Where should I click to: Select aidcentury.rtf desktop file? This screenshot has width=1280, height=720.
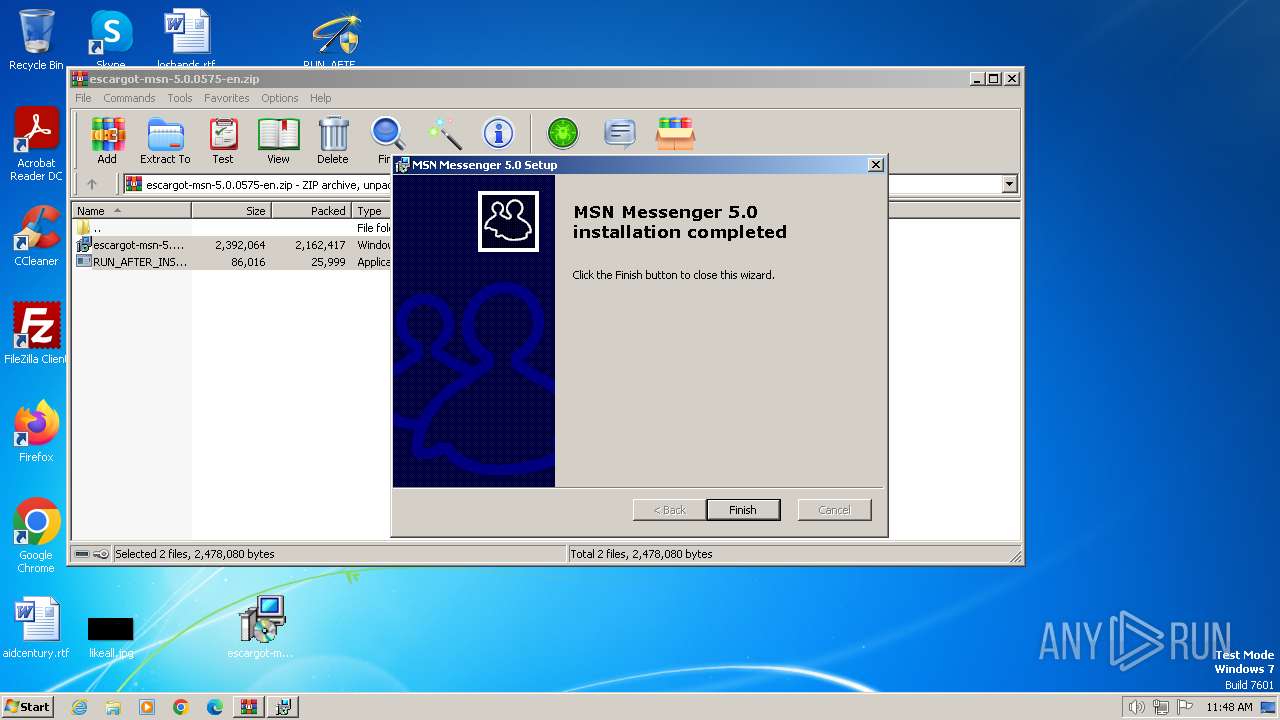pos(36,629)
